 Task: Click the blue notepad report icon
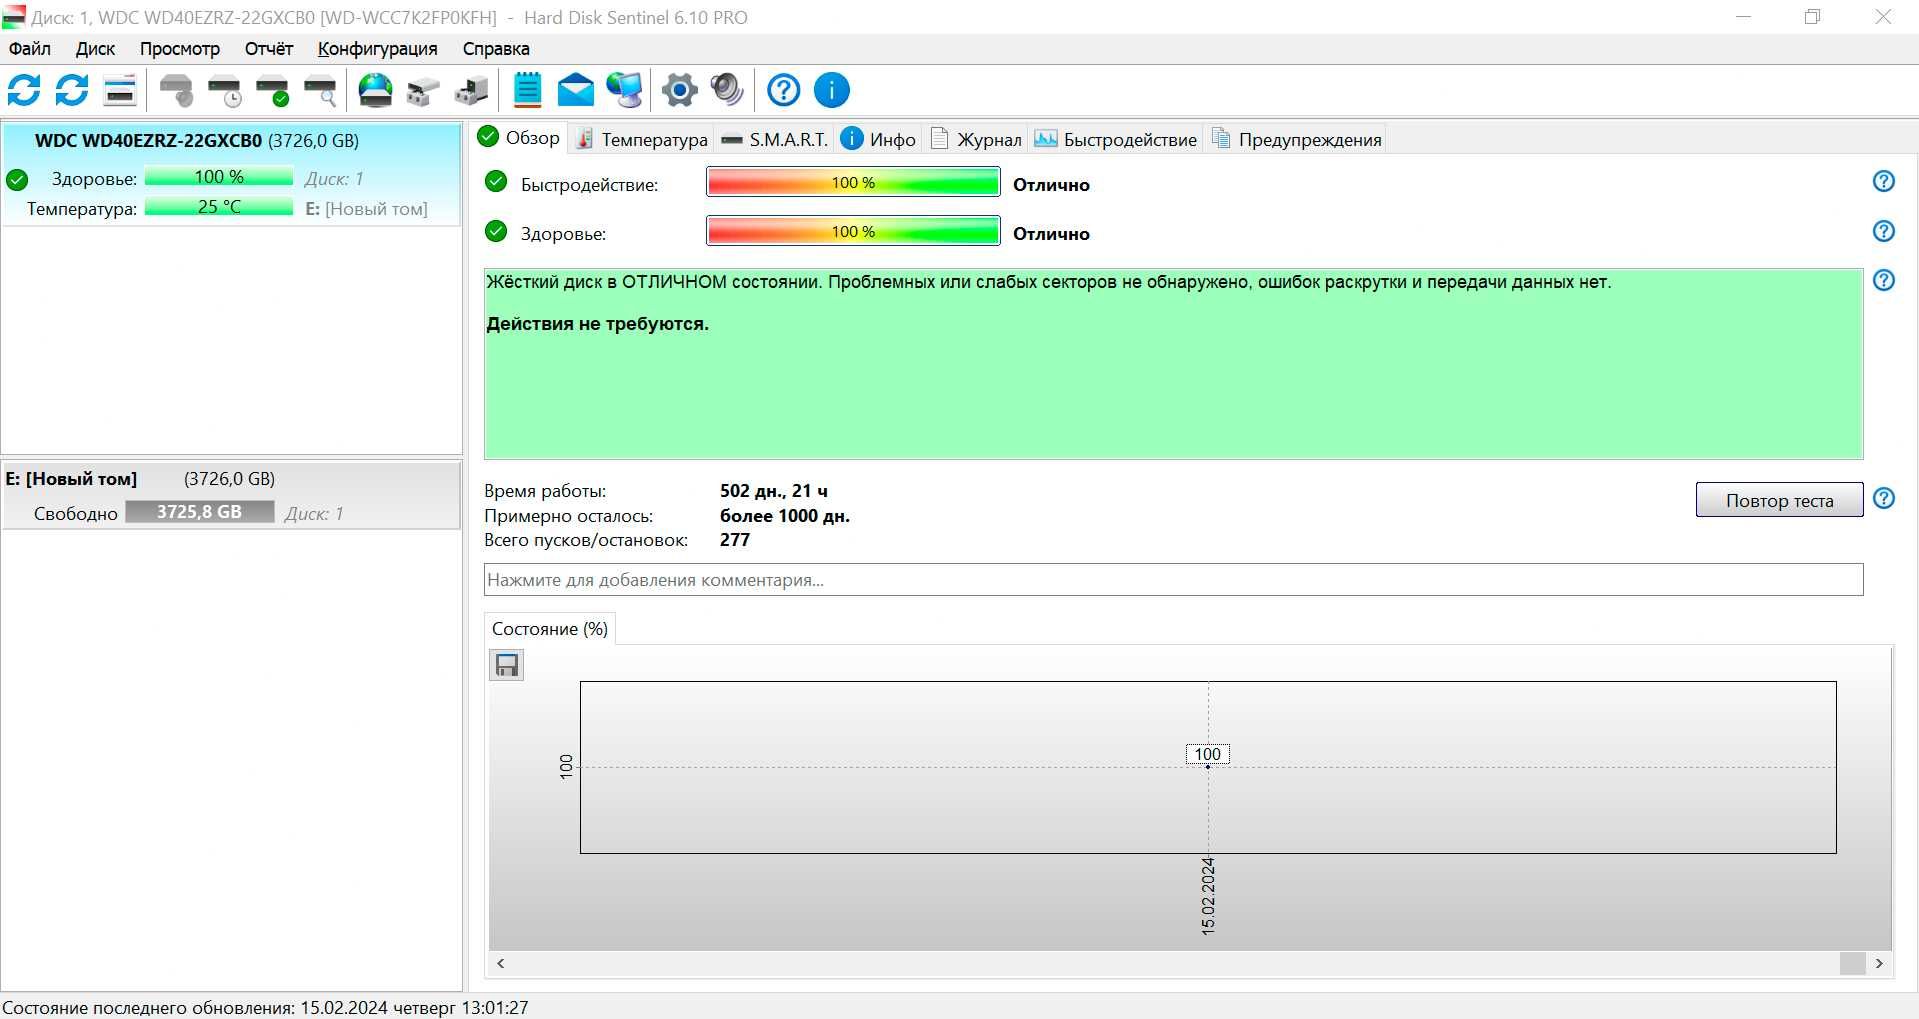pos(527,90)
